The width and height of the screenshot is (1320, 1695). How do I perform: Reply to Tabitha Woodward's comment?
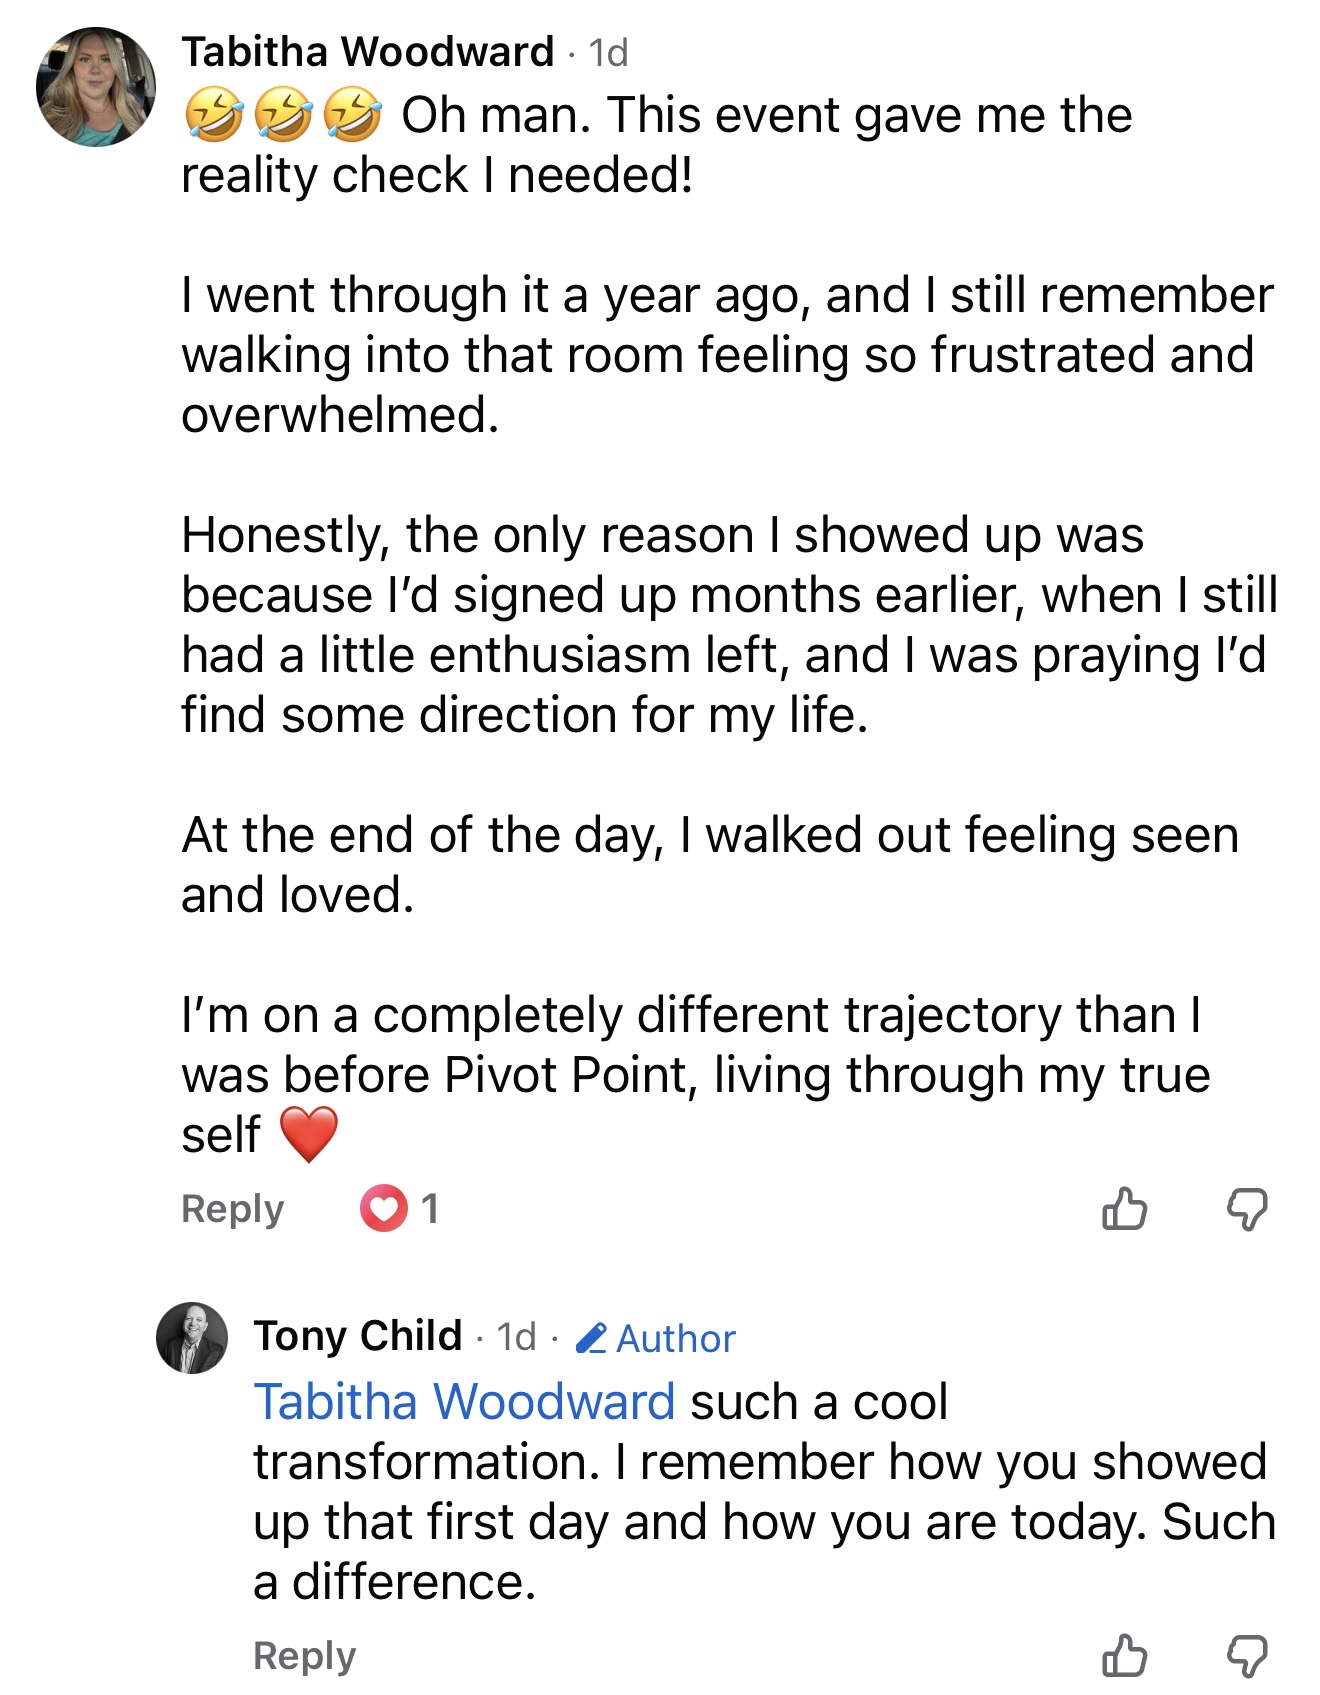click(x=232, y=1209)
